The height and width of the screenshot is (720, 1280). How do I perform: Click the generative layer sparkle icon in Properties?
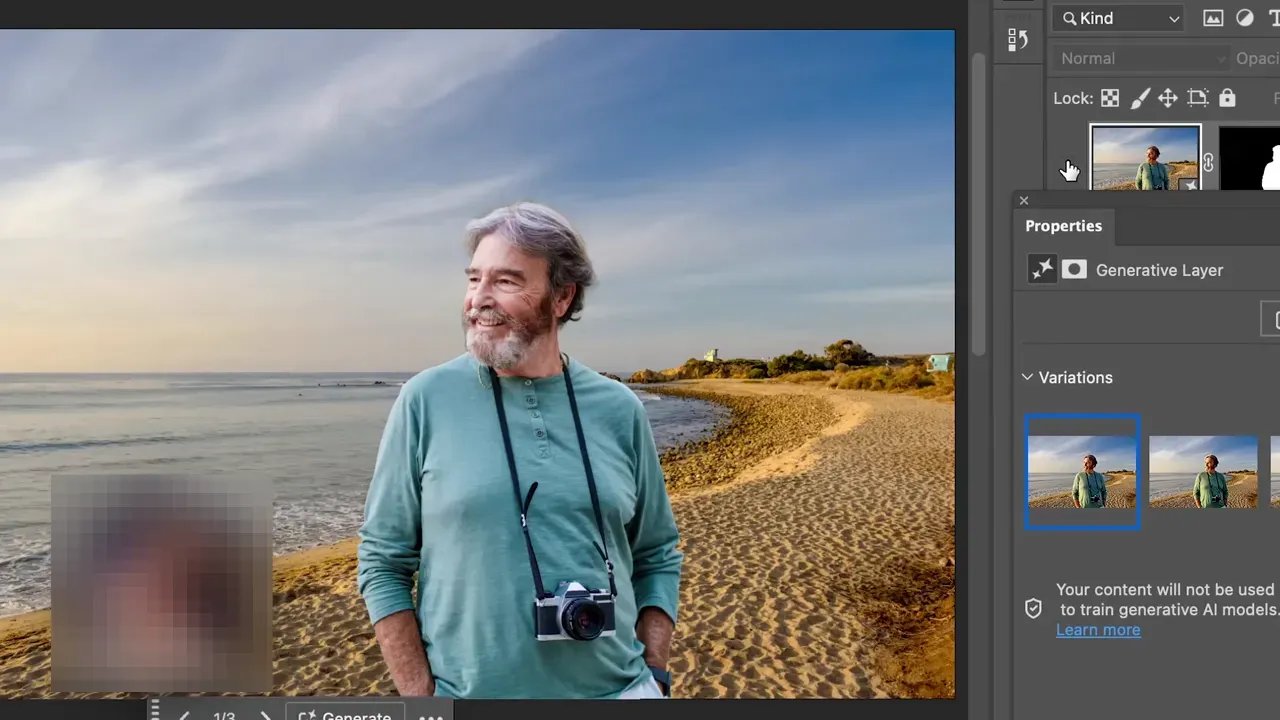coord(1042,270)
